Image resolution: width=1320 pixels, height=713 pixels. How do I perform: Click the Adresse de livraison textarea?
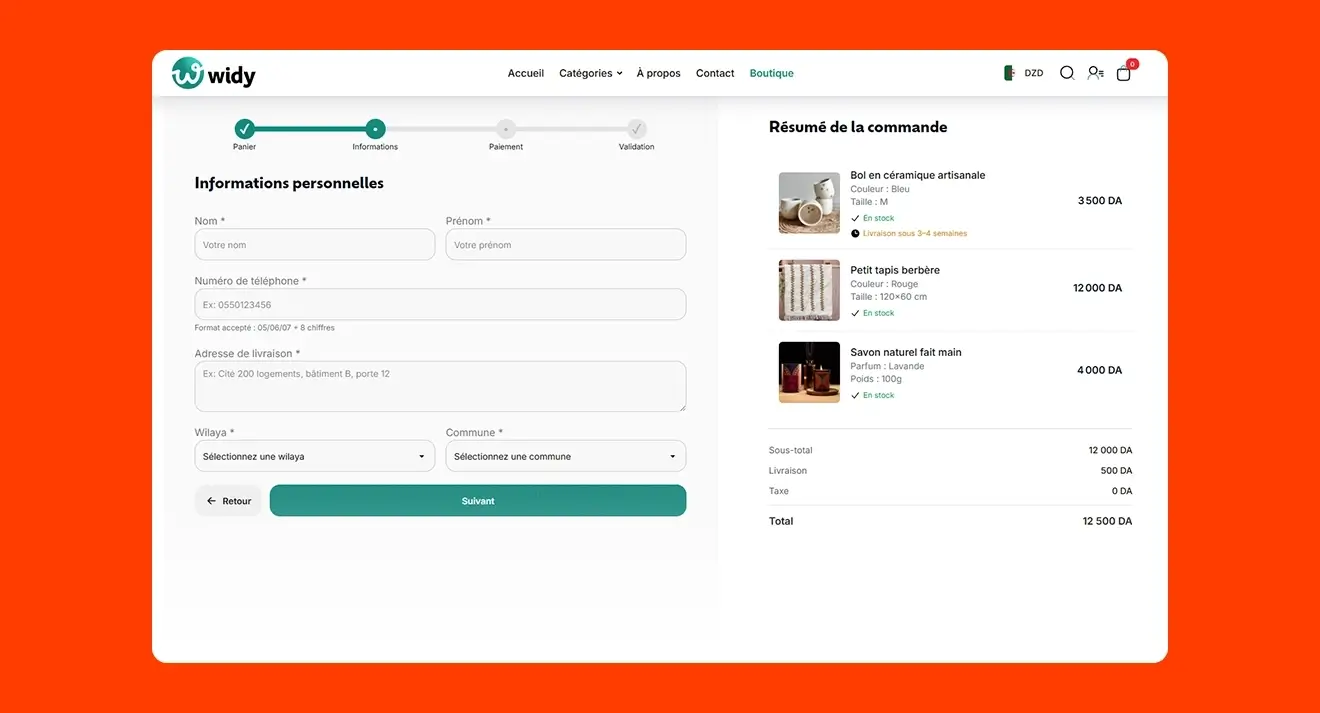[440, 386]
